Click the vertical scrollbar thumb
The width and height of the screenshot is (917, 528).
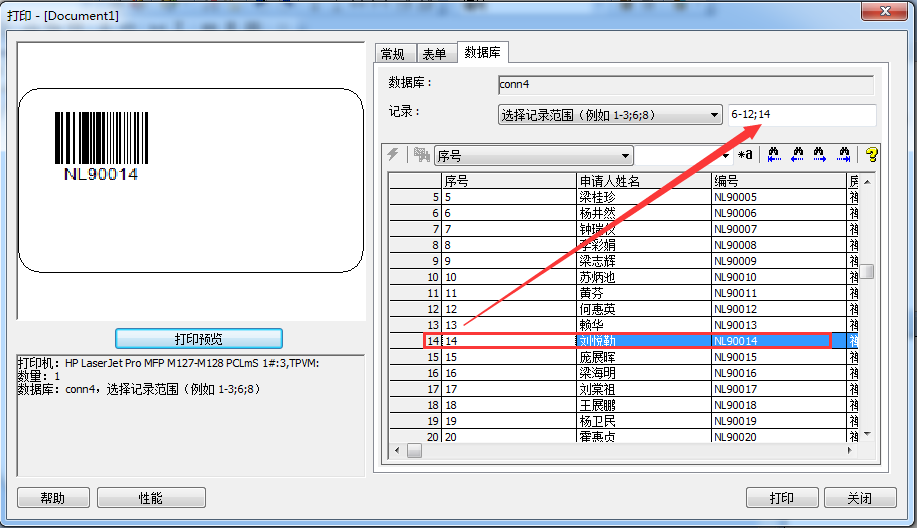(867, 271)
